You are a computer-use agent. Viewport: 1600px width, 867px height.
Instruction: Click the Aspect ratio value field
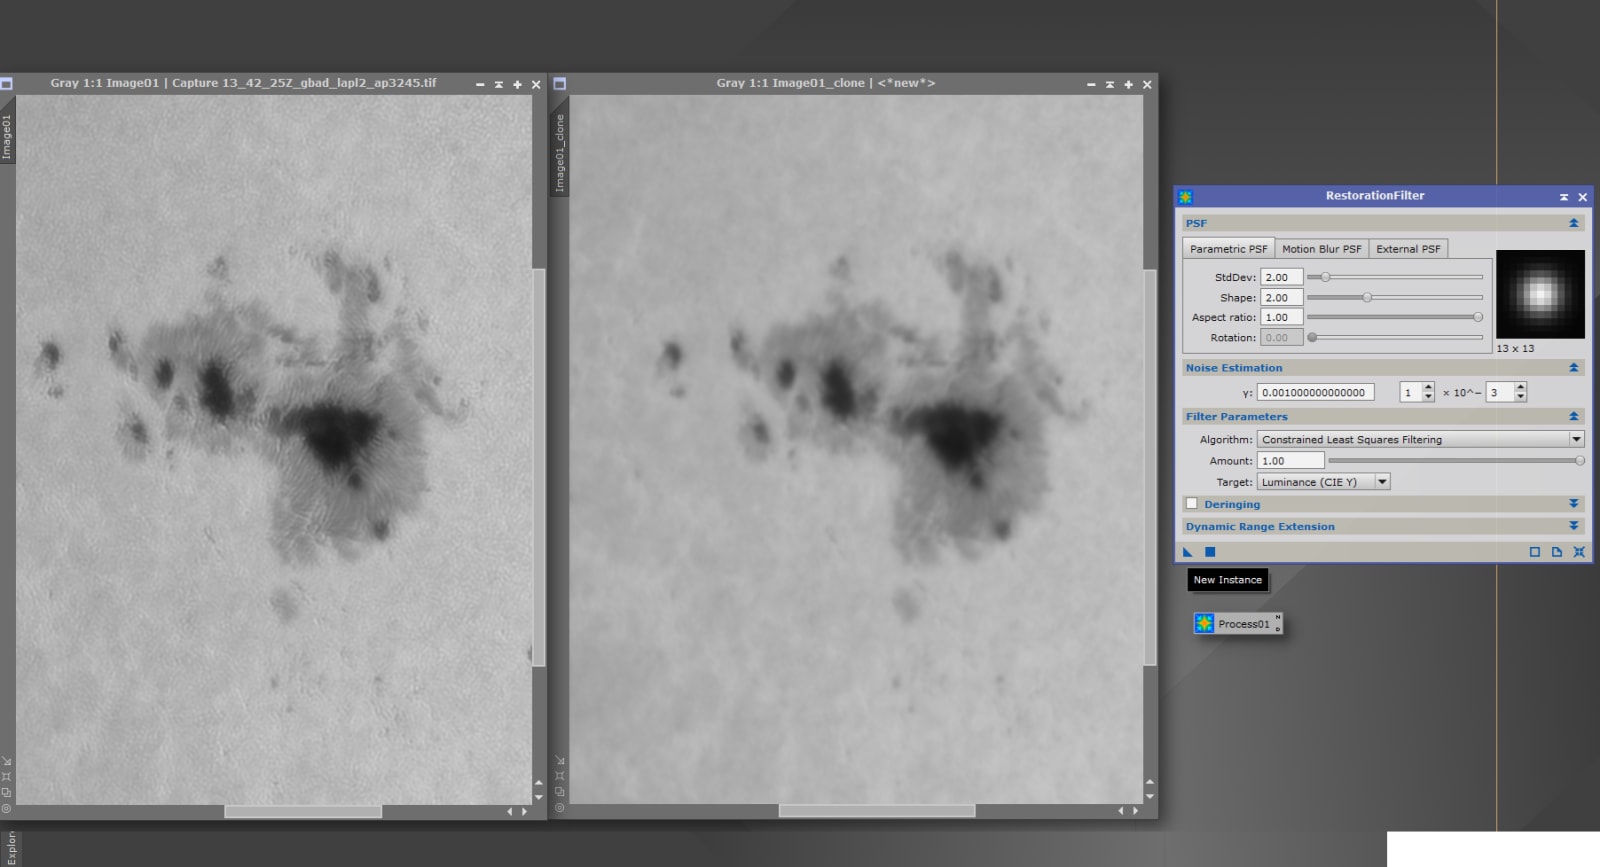(x=1281, y=317)
